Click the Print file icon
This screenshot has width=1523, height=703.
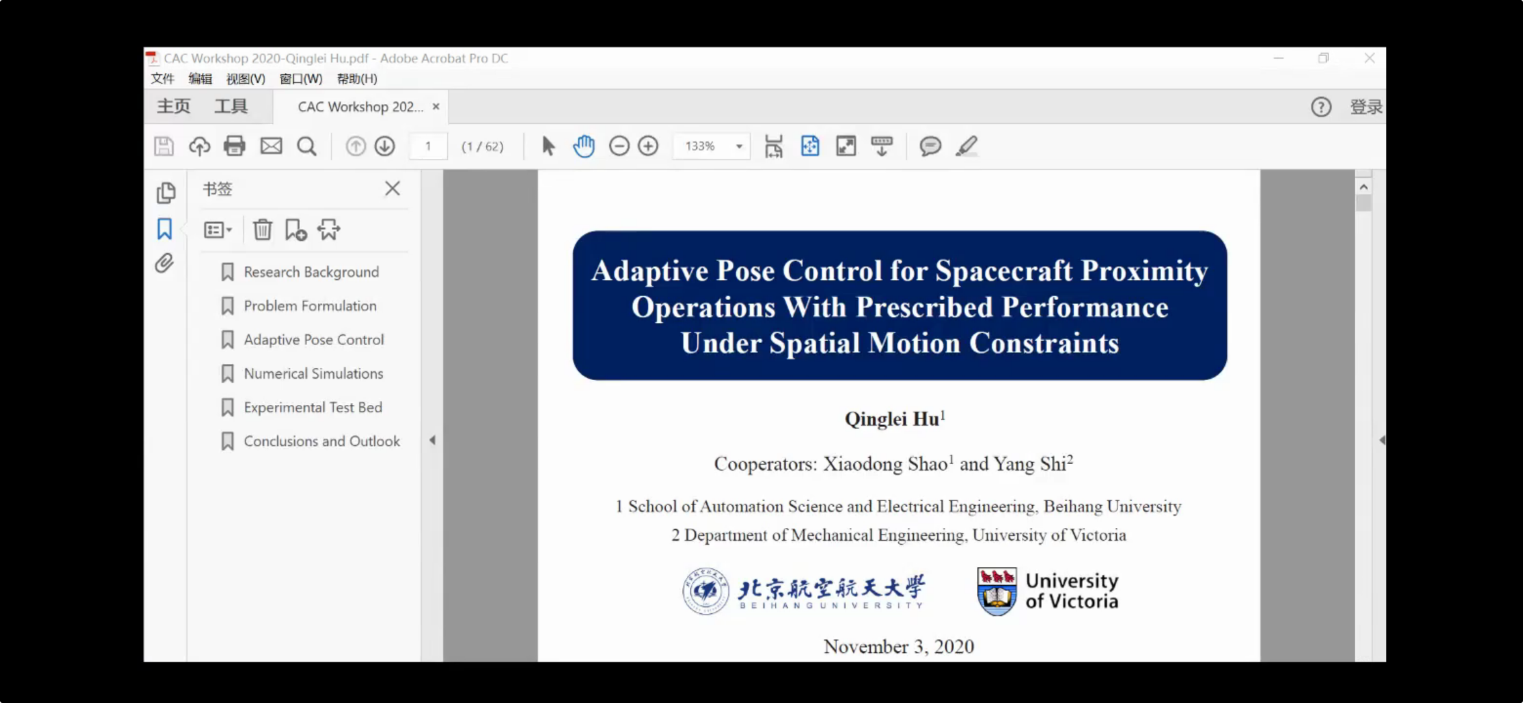tap(234, 146)
